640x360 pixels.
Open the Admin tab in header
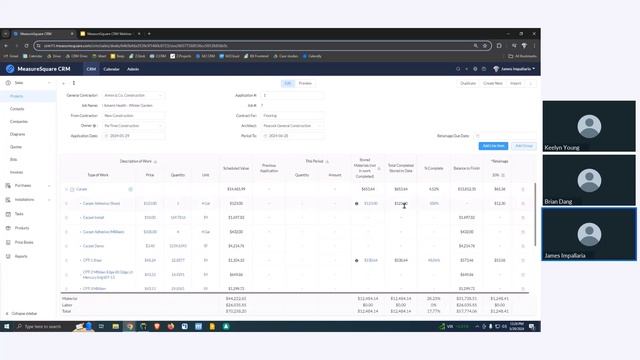(133, 69)
